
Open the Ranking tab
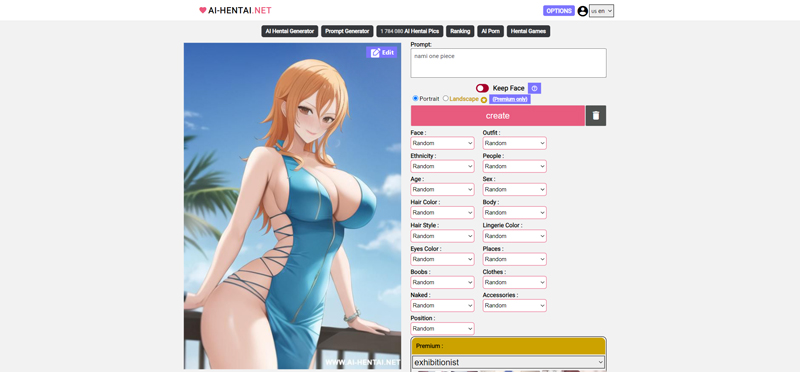pyautogui.click(x=460, y=31)
